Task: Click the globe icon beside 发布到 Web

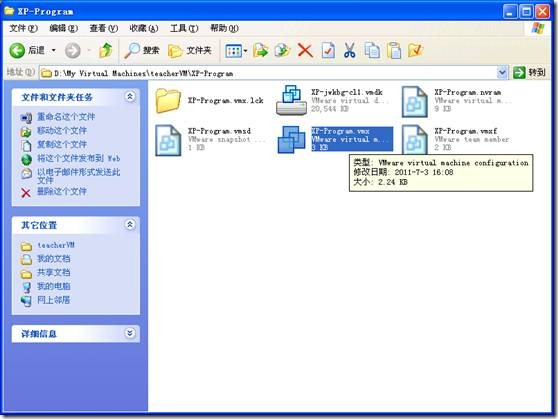Action: 26,159
